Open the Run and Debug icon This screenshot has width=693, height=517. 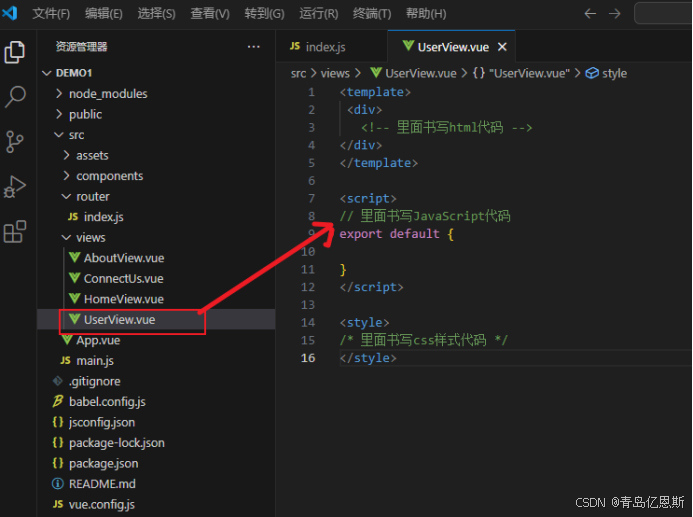click(15, 186)
